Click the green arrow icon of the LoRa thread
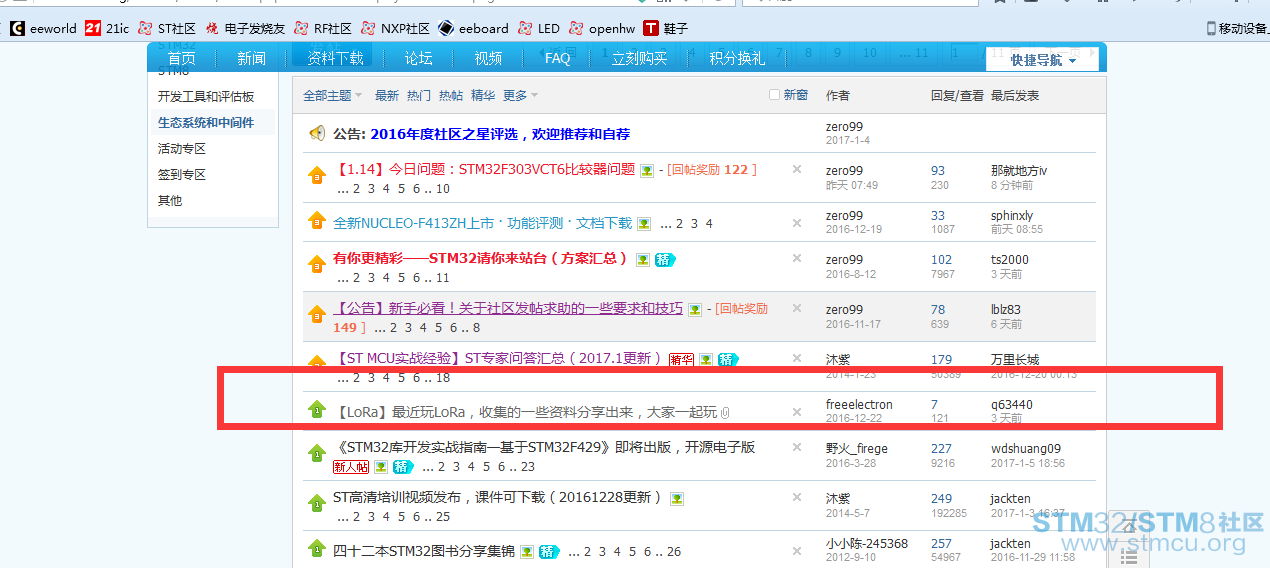1270x568 pixels. click(x=317, y=409)
